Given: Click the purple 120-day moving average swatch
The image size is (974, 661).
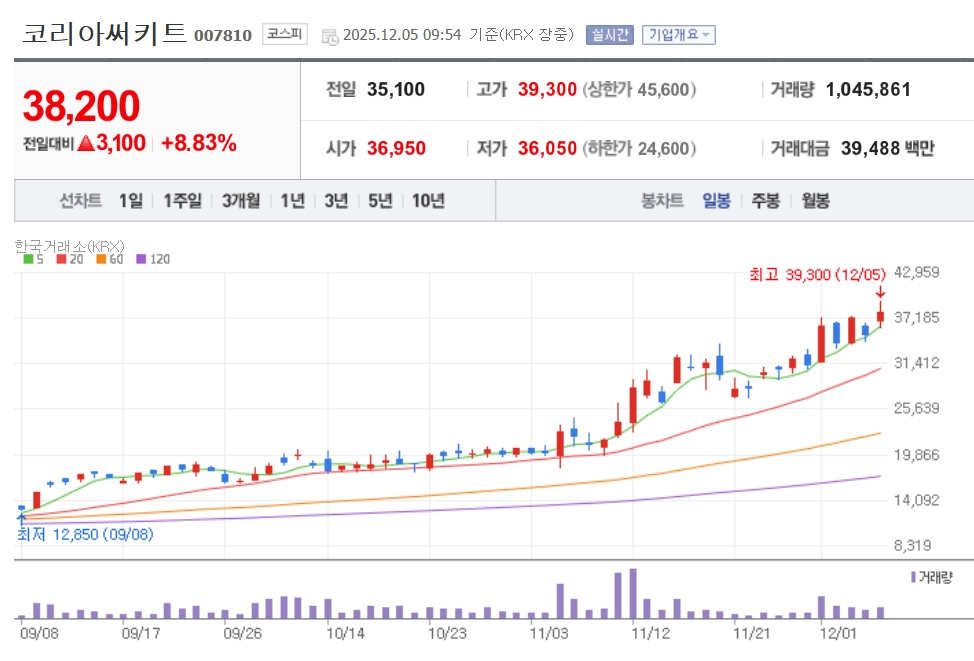Looking at the screenshot, I should click(141, 259).
